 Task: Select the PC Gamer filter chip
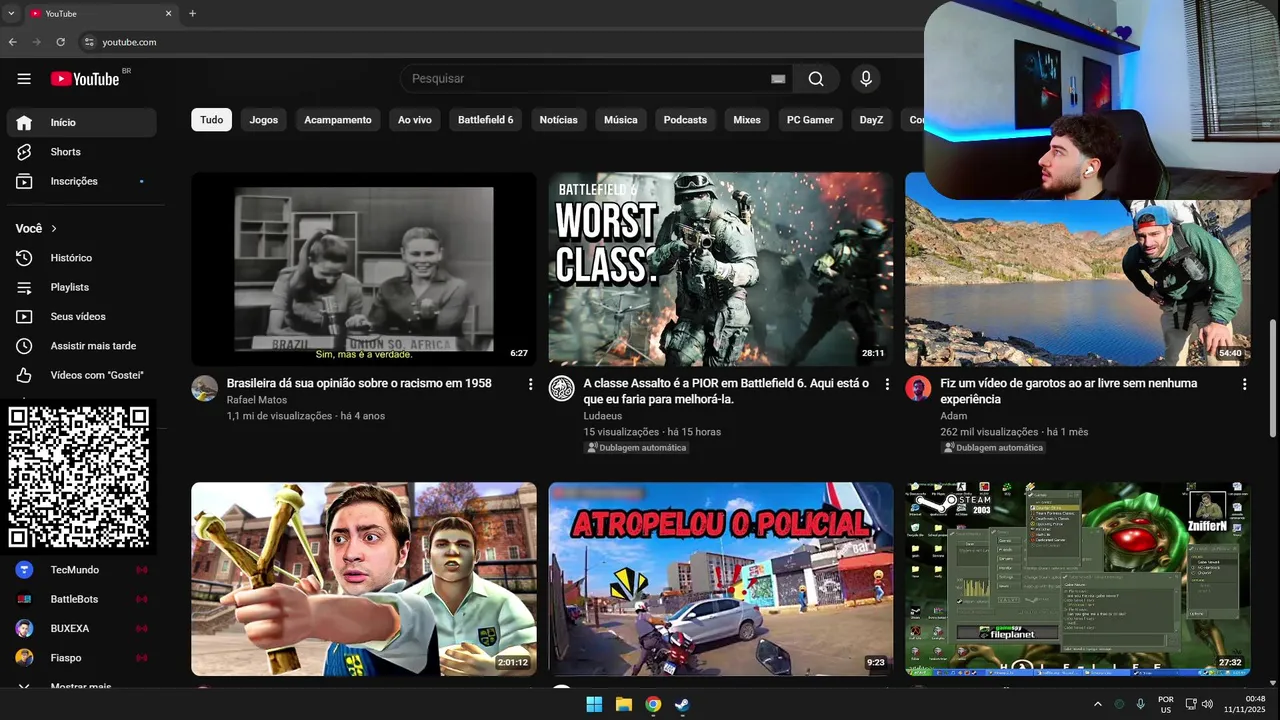click(x=810, y=120)
